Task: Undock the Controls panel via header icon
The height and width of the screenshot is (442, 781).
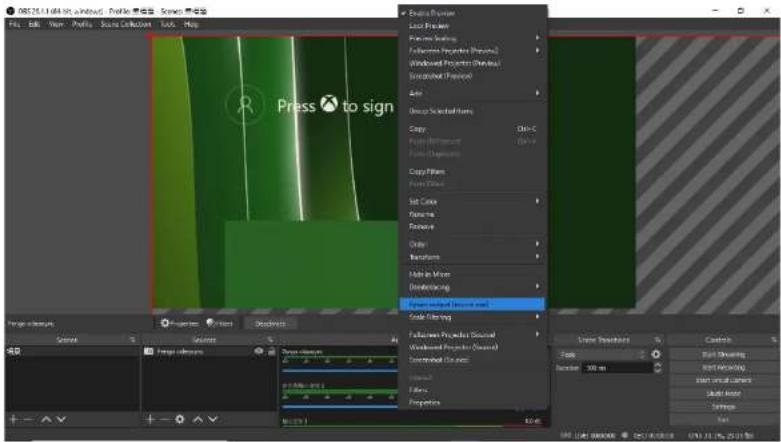Action: 774,340
